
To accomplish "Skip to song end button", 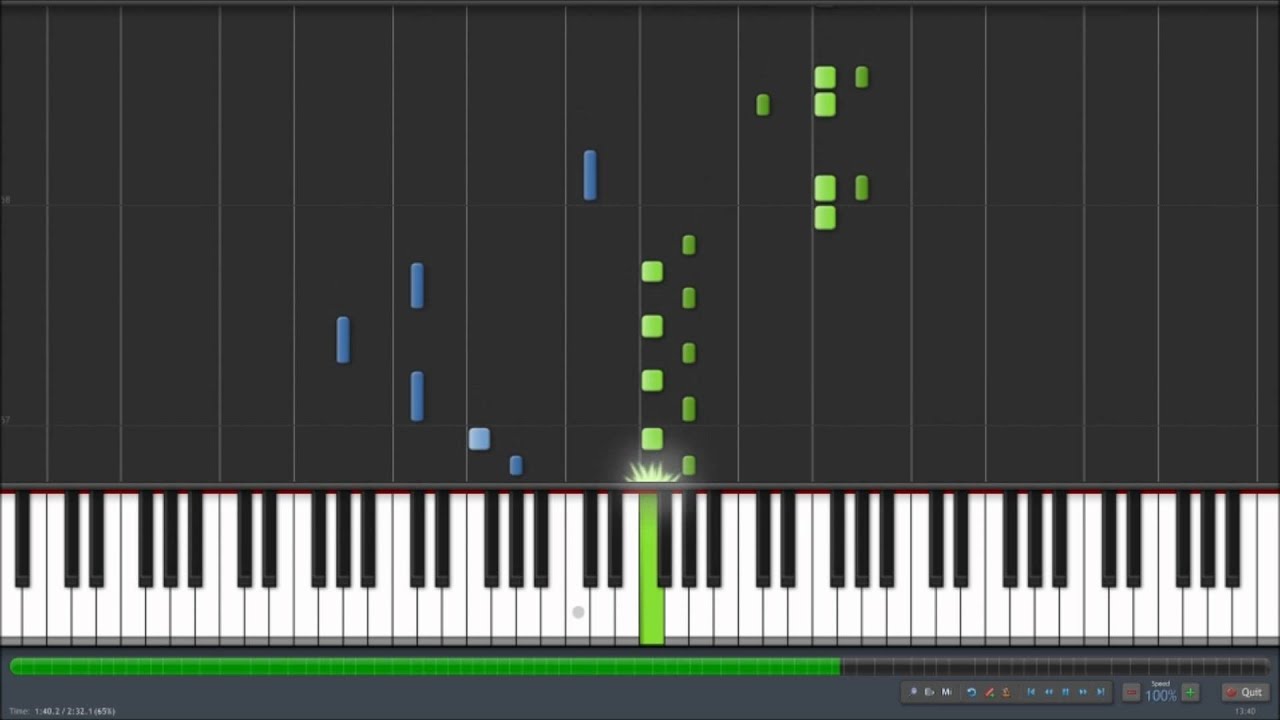I will pos(1101,692).
